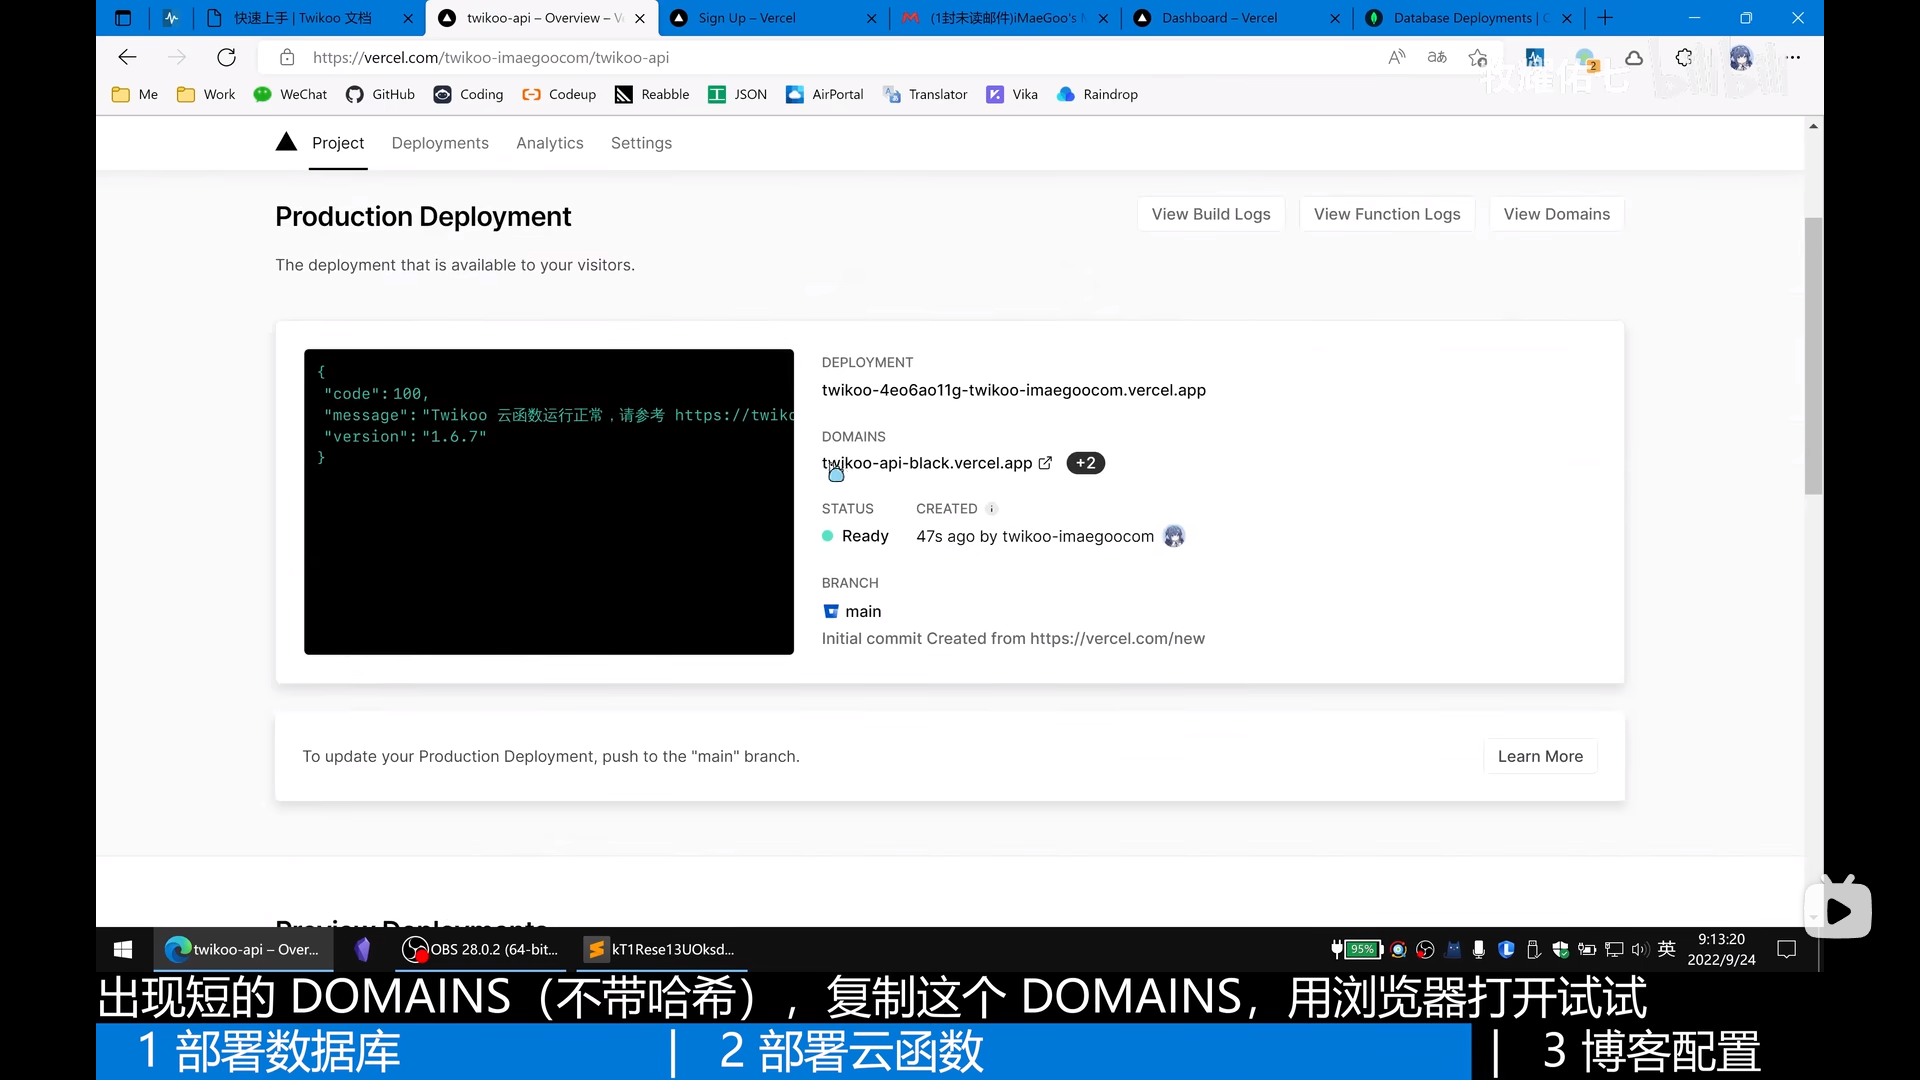Click the Vercel triangle logo icon
This screenshot has width=1920, height=1080.
(x=285, y=142)
